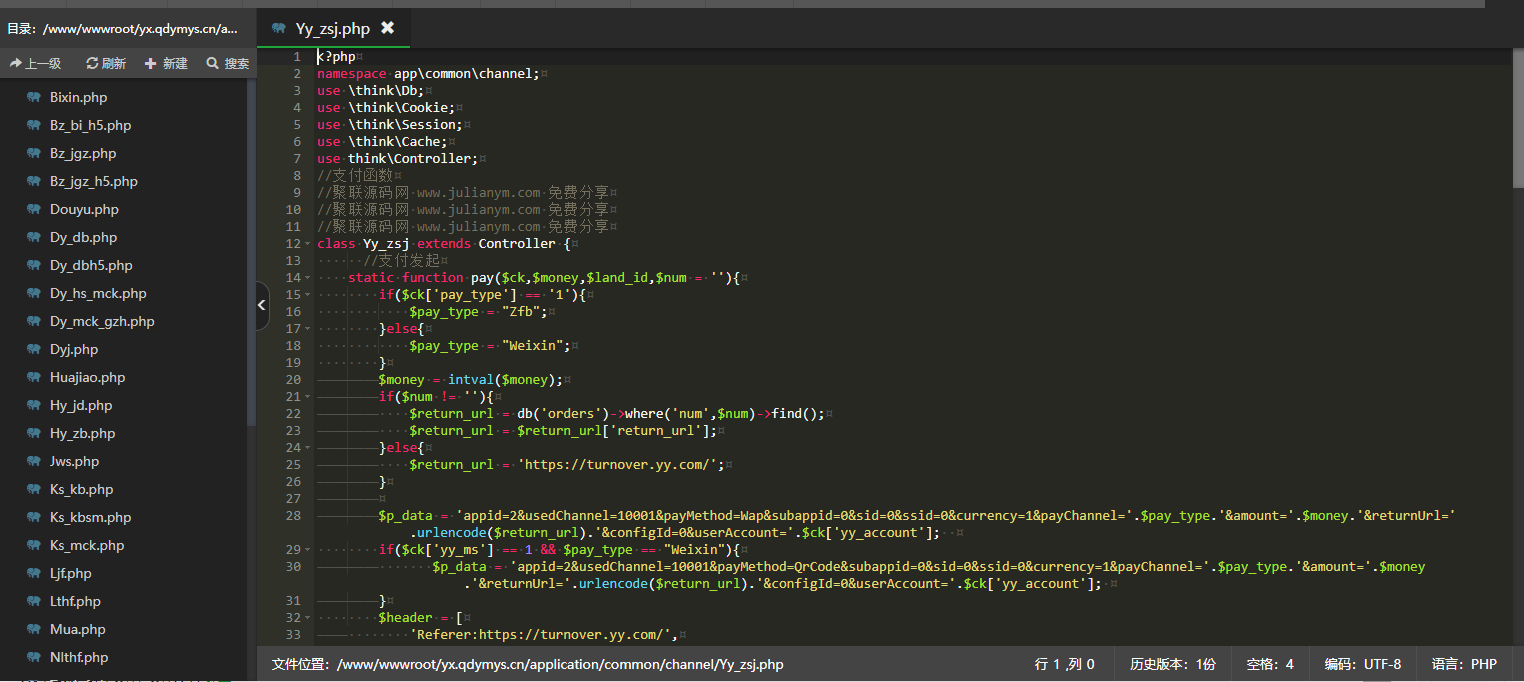Create a new item with 新建

point(166,63)
